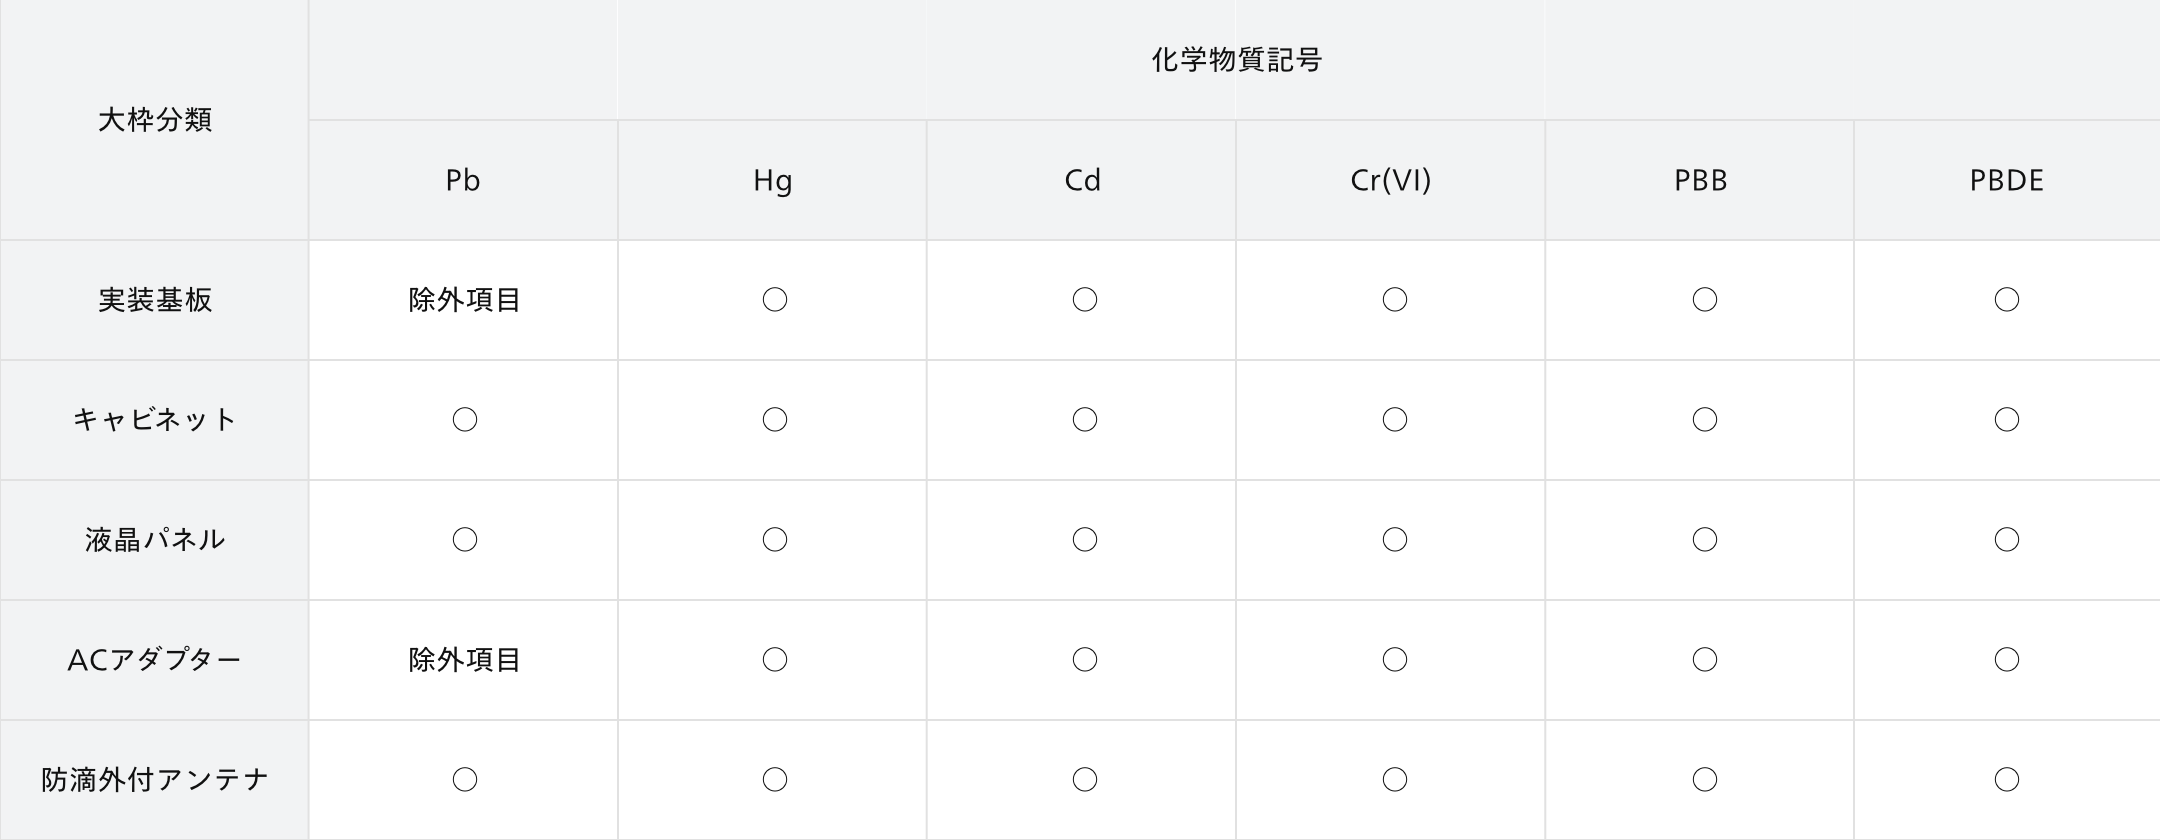Click 除外項目 in the 実装基板 row
2160x840 pixels.
(x=465, y=300)
